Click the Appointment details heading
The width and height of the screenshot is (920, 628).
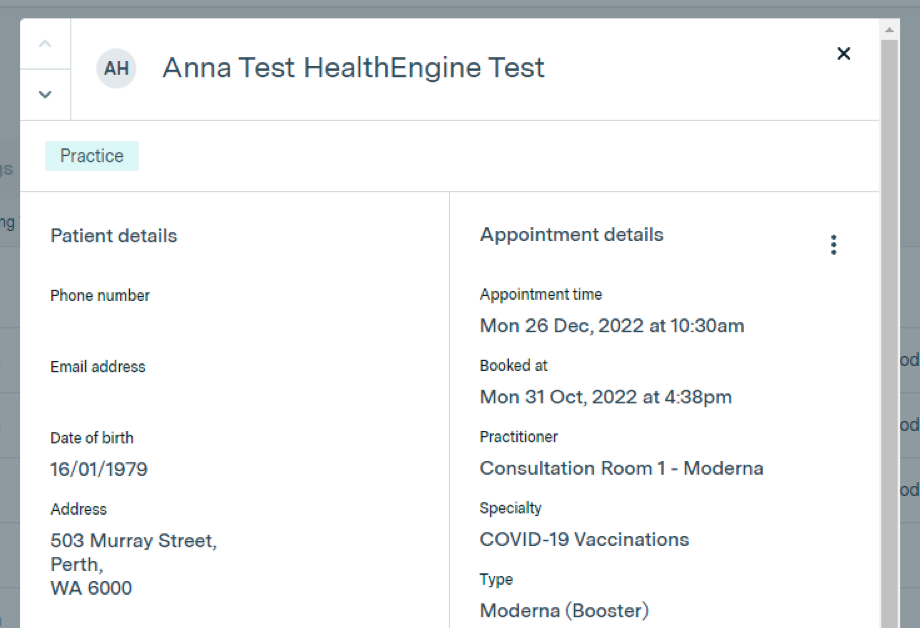click(571, 235)
